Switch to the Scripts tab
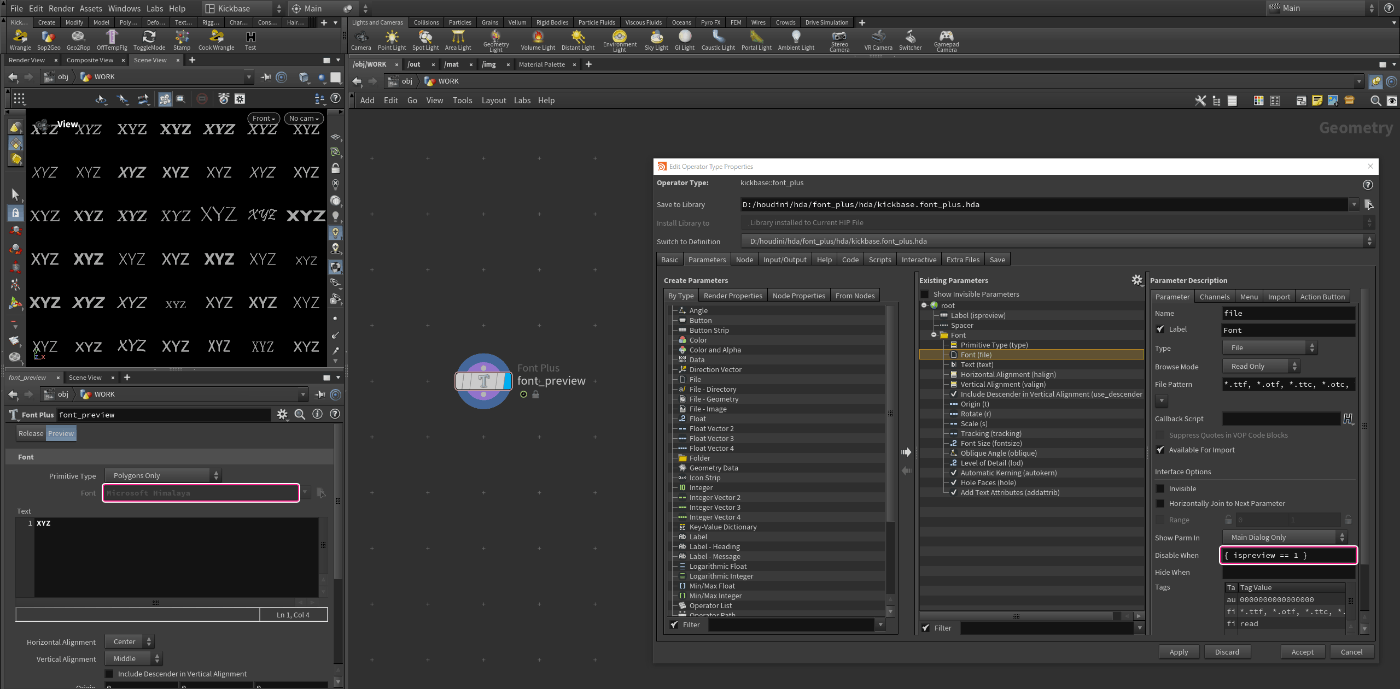1400x689 pixels. coord(880,260)
